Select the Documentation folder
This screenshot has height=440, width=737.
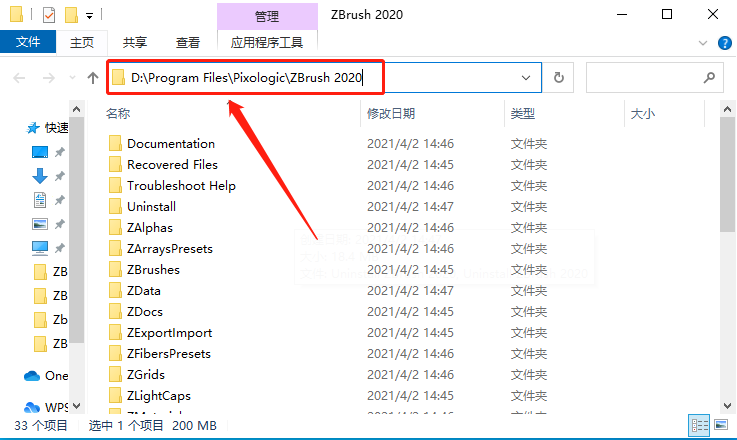(x=171, y=143)
